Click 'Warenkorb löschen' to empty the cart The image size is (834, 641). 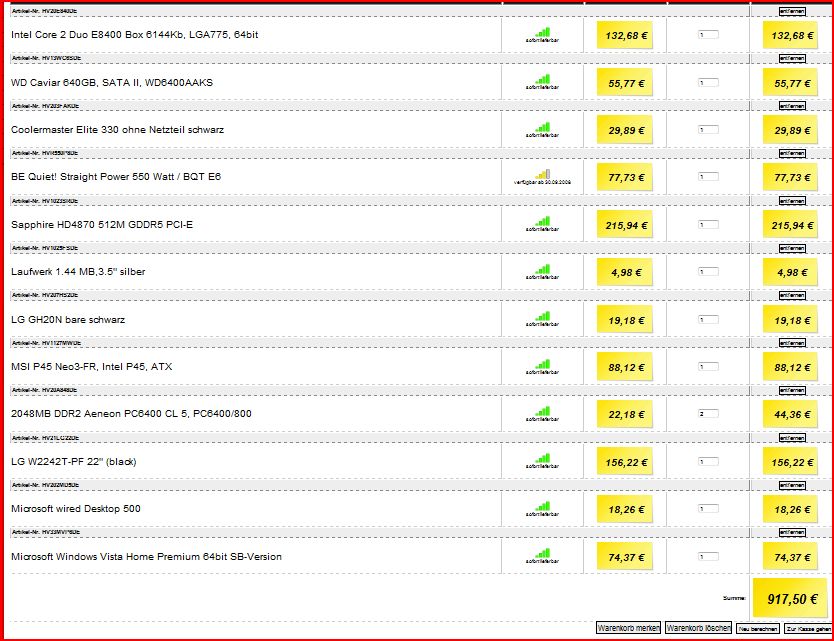[698, 628]
